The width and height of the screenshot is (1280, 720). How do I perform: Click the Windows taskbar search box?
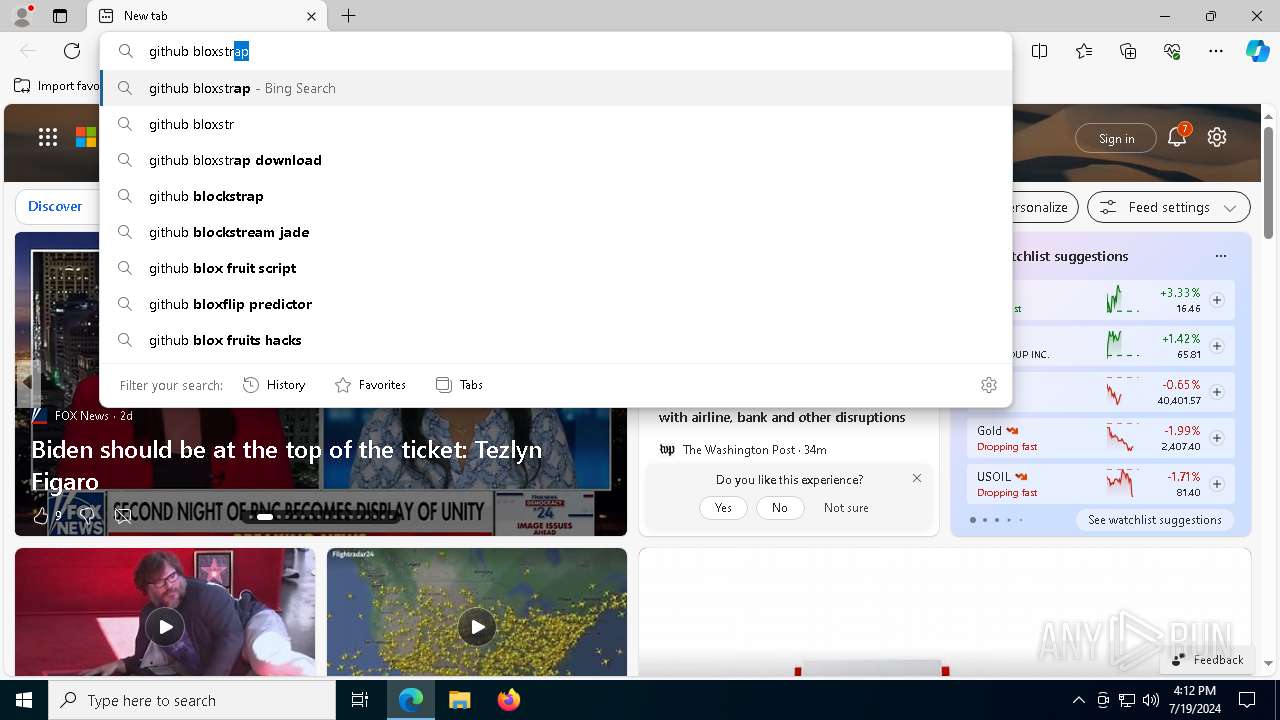coord(192,700)
